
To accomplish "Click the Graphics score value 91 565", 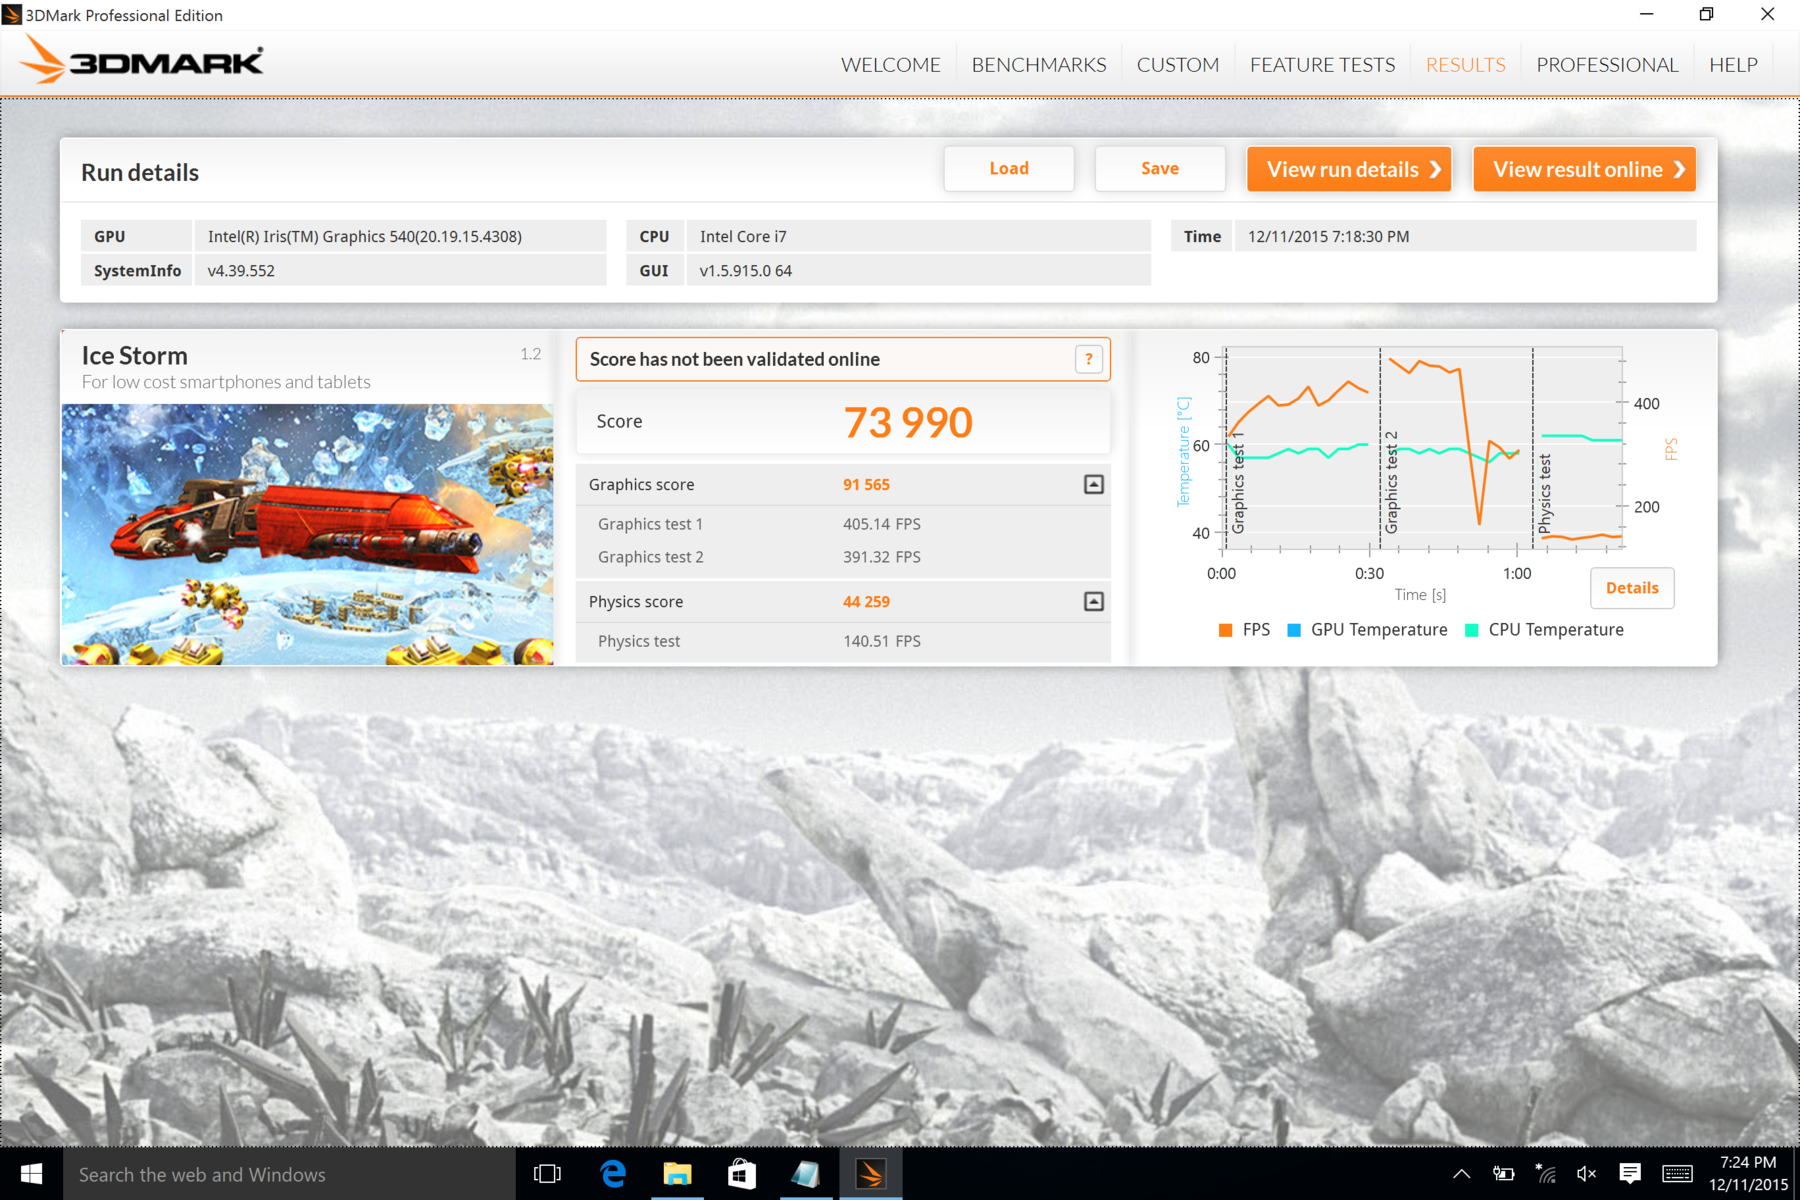I will [866, 485].
